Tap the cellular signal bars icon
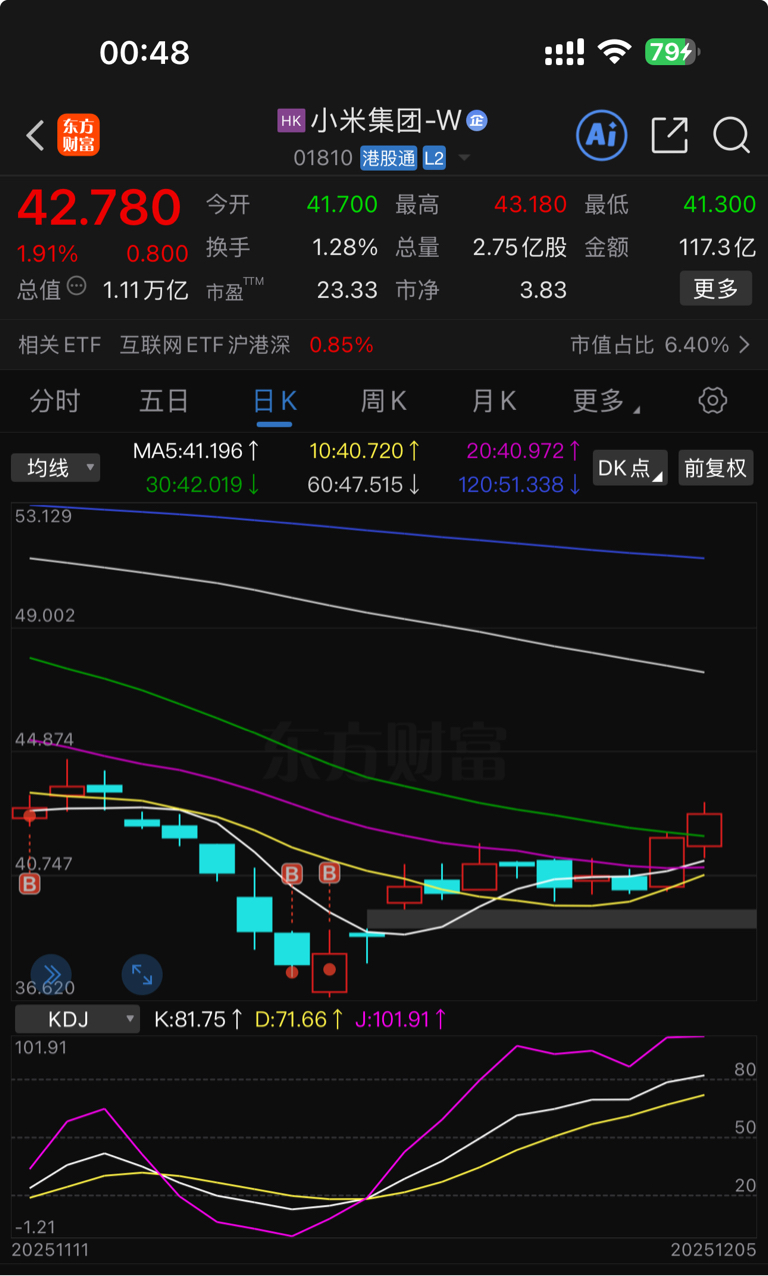The image size is (768, 1276). [565, 53]
